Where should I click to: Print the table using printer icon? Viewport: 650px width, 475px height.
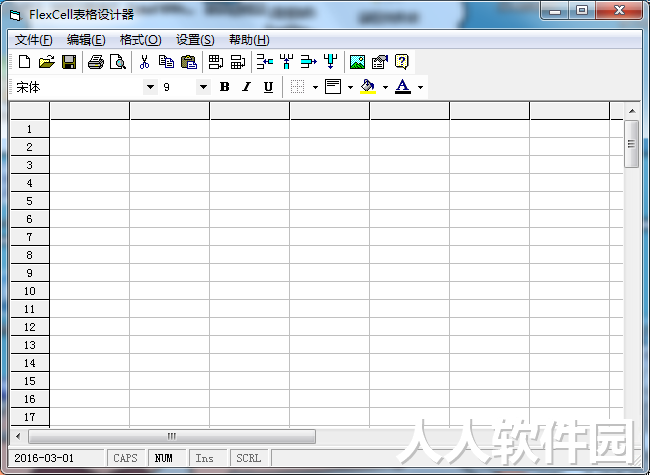(96, 62)
